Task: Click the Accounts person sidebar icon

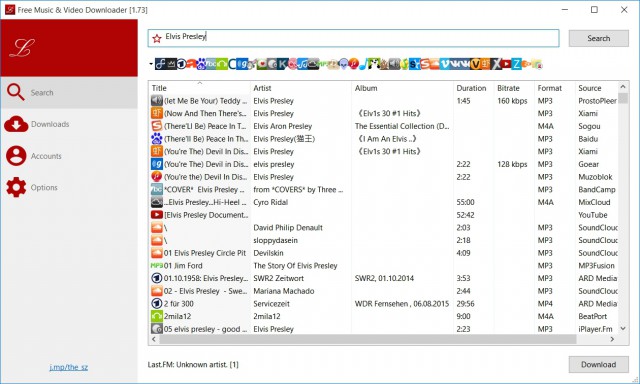Action: [16, 156]
